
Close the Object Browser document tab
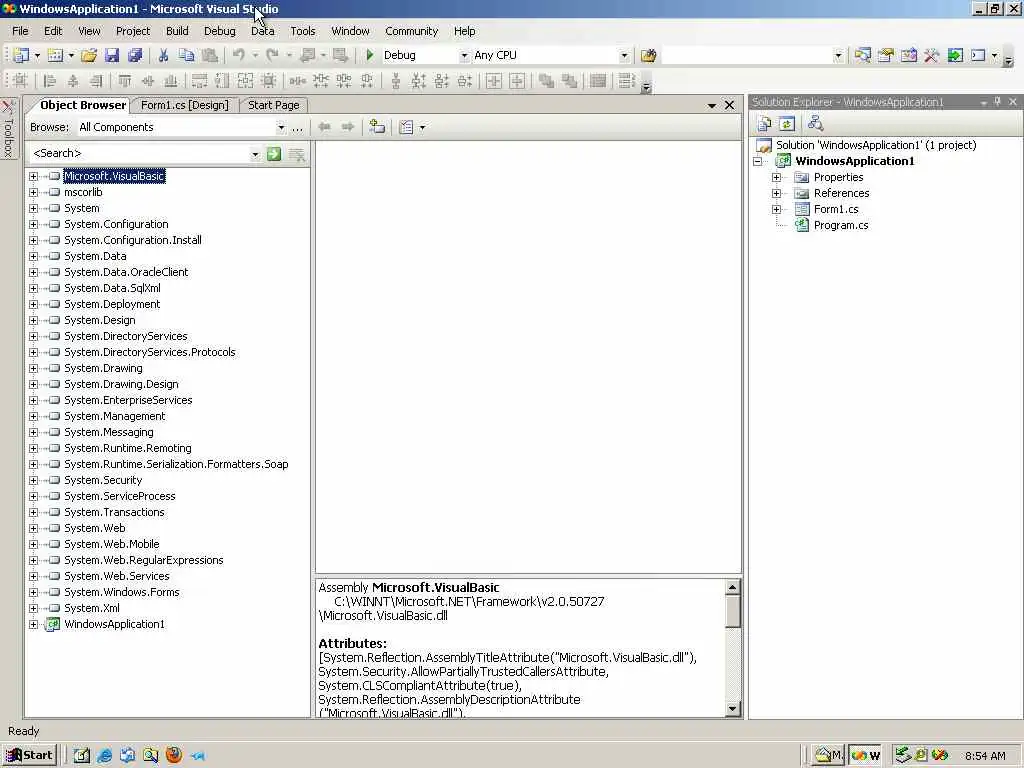coord(729,105)
